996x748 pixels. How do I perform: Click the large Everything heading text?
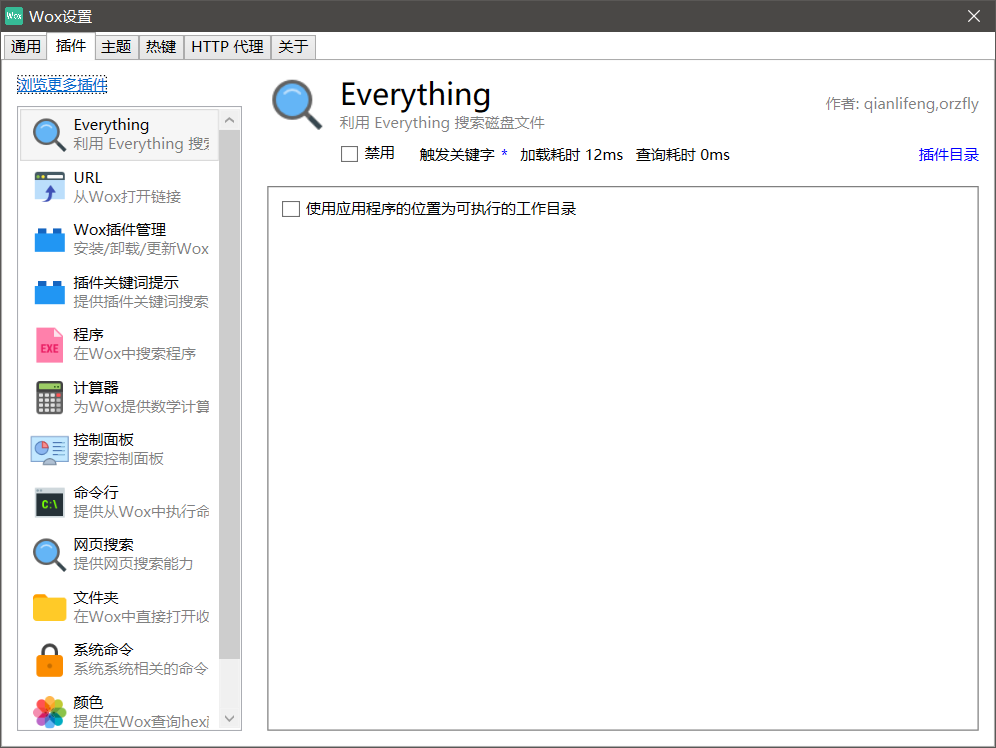tap(415, 95)
